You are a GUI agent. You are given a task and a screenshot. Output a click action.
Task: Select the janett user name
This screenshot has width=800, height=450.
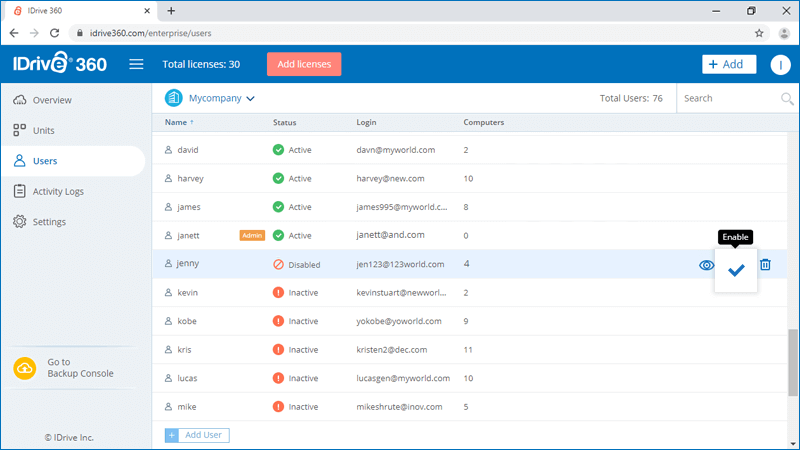click(x=188, y=236)
